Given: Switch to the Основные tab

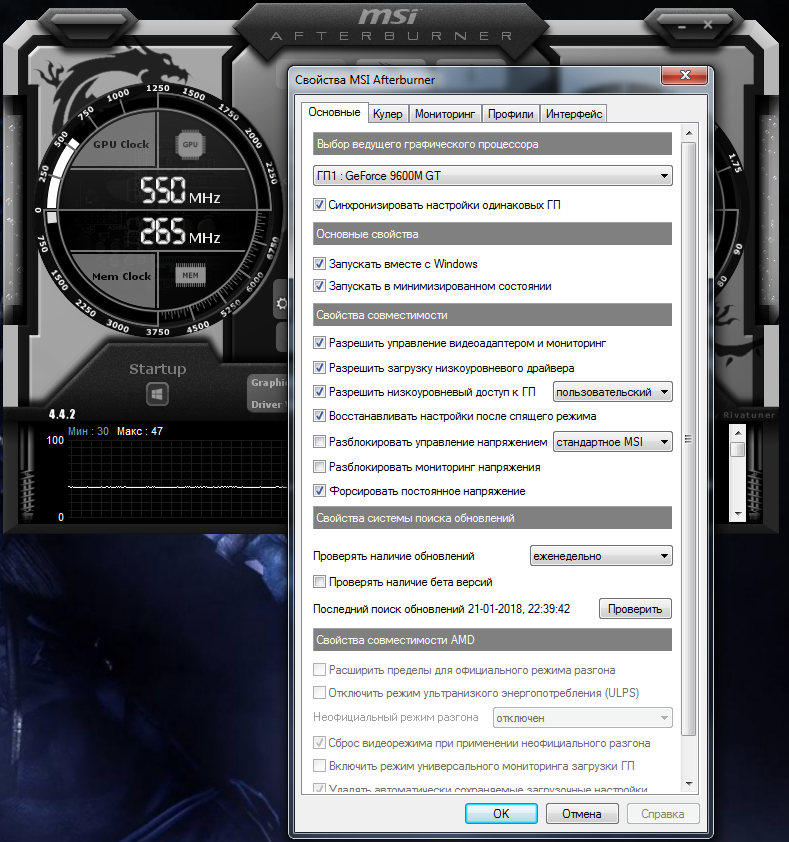Looking at the screenshot, I should click(x=334, y=112).
